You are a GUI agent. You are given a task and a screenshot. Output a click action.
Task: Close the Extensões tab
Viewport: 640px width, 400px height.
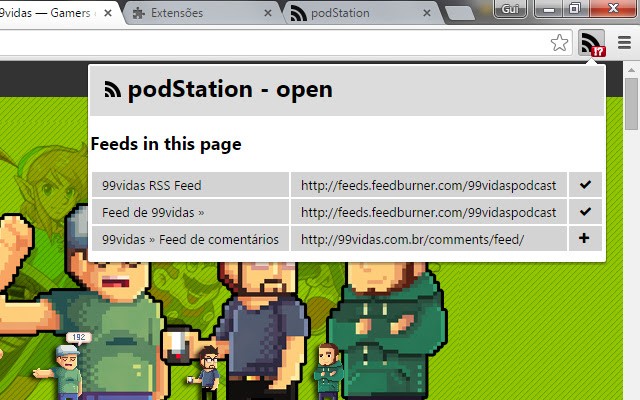pyautogui.click(x=268, y=13)
